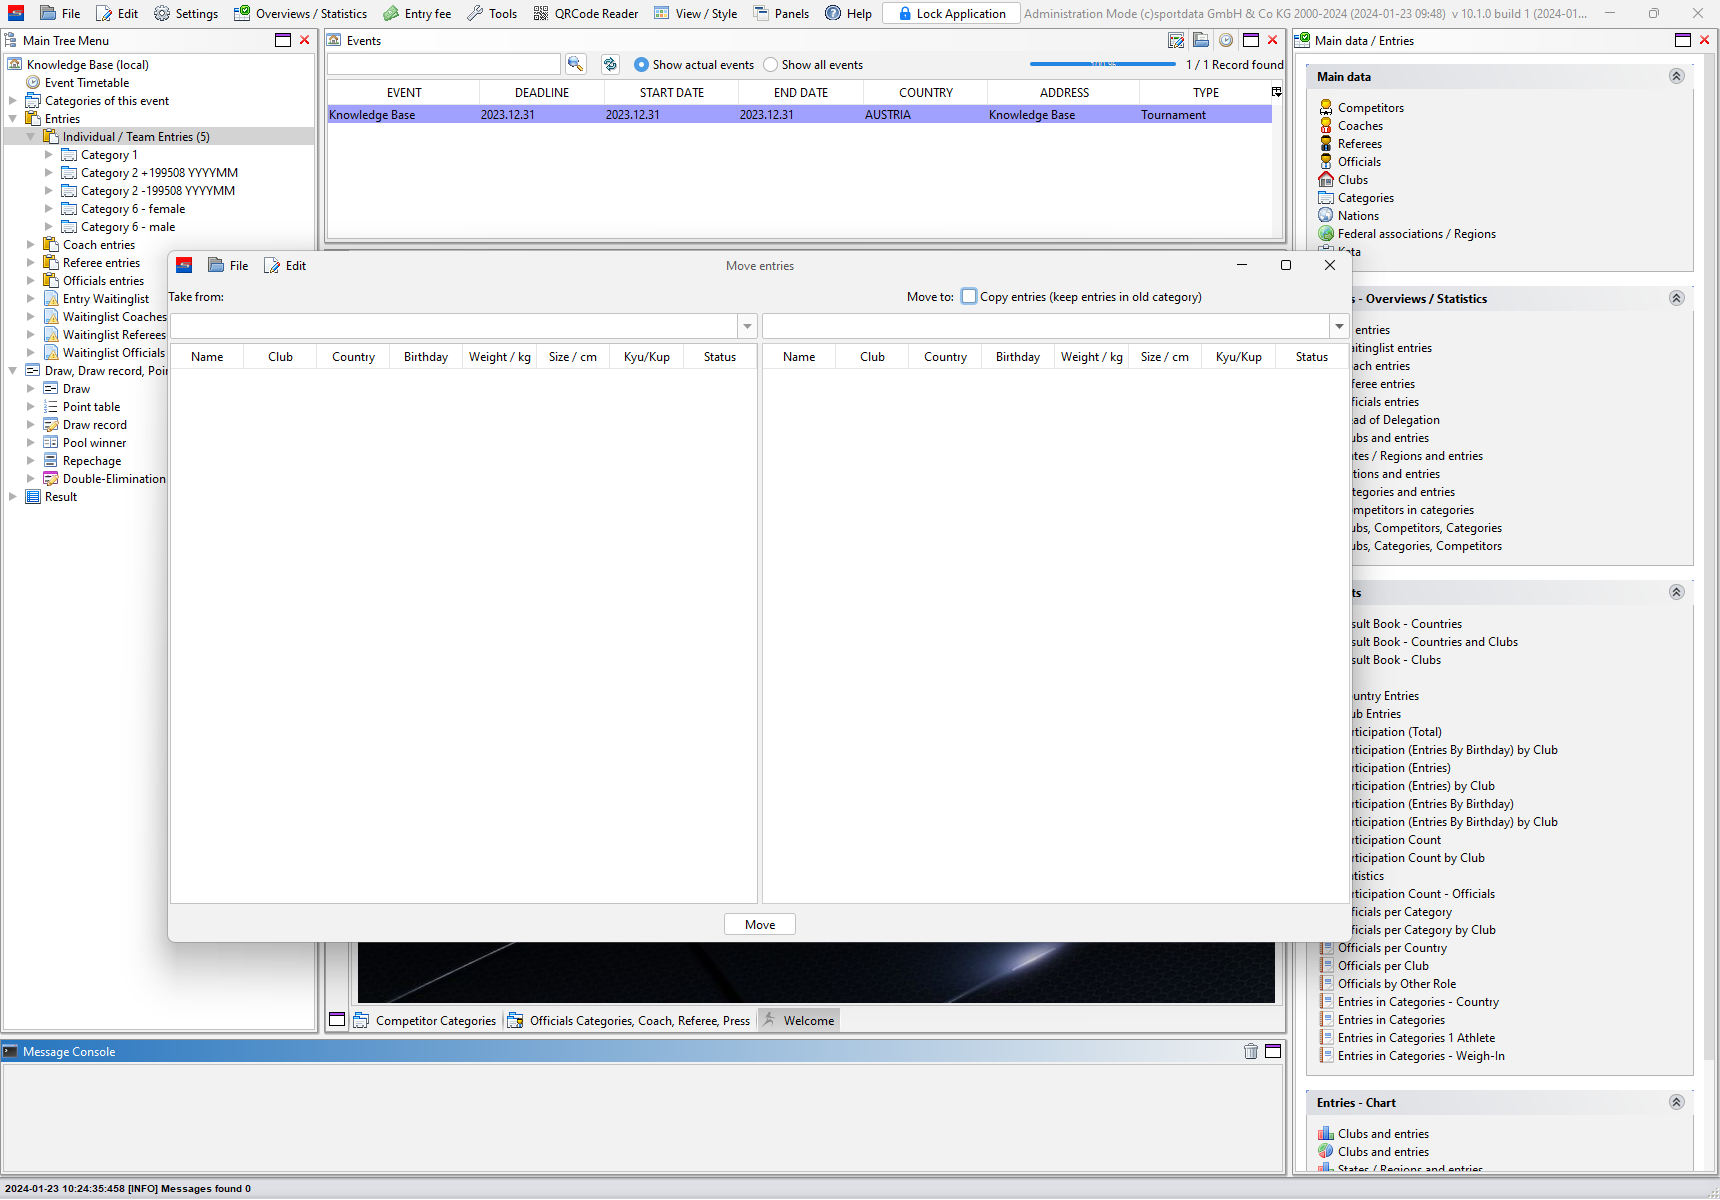Open the Officials main data
Image resolution: width=1720 pixels, height=1200 pixels.
point(1359,162)
